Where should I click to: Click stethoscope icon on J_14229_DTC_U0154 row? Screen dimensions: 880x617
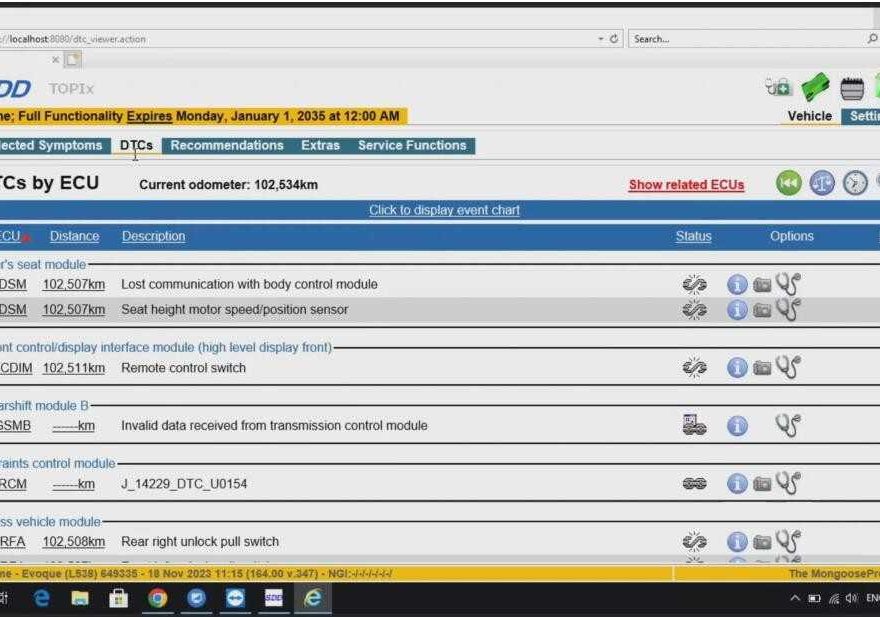(x=788, y=483)
